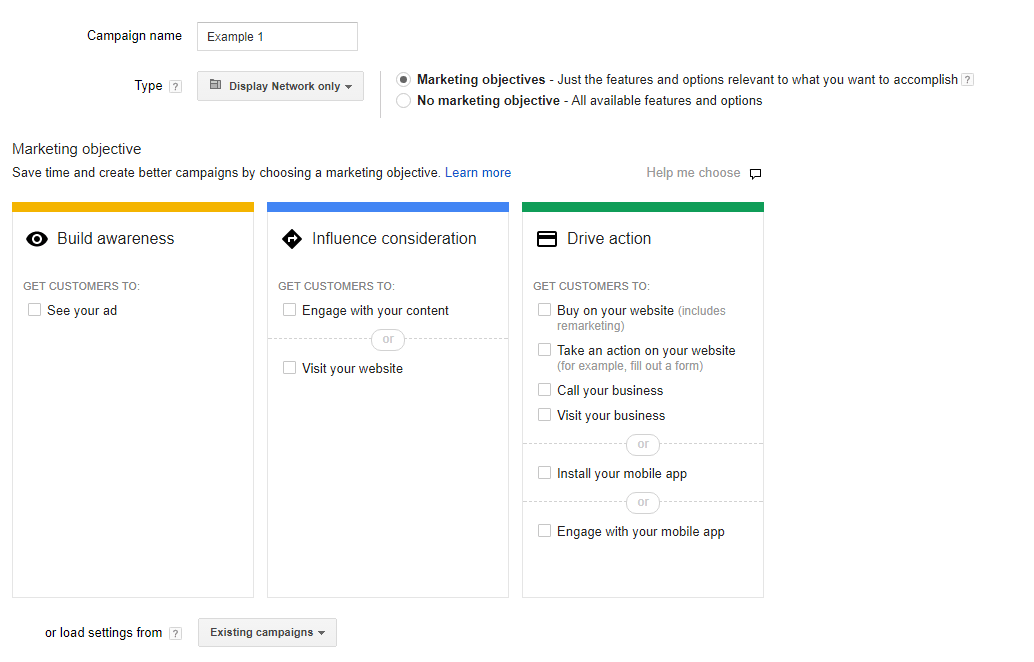Viewport: 1034px width, 662px height.
Task: Check Install your mobile app option
Action: coord(544,473)
